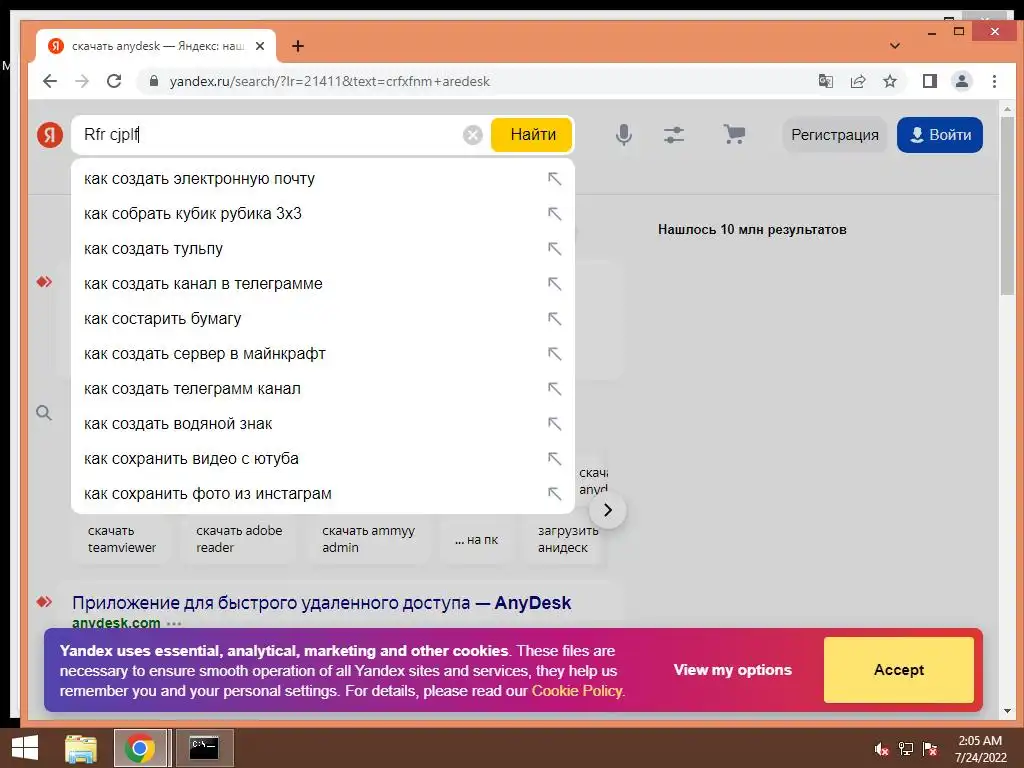This screenshot has height=768, width=1024.
Task: Insert suggestion arrow for состарить бумагу
Action: (x=554, y=319)
